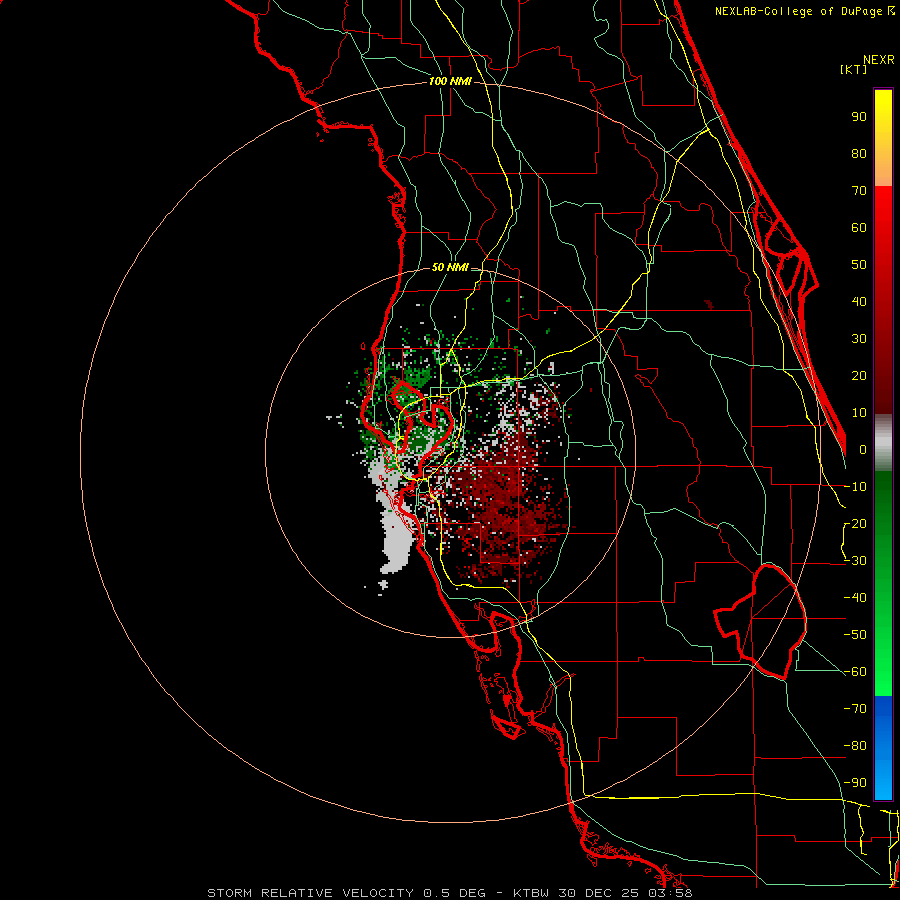Pick the gray zero-velocity segment of the scale
The height and width of the screenshot is (900, 900).
(x=883, y=443)
